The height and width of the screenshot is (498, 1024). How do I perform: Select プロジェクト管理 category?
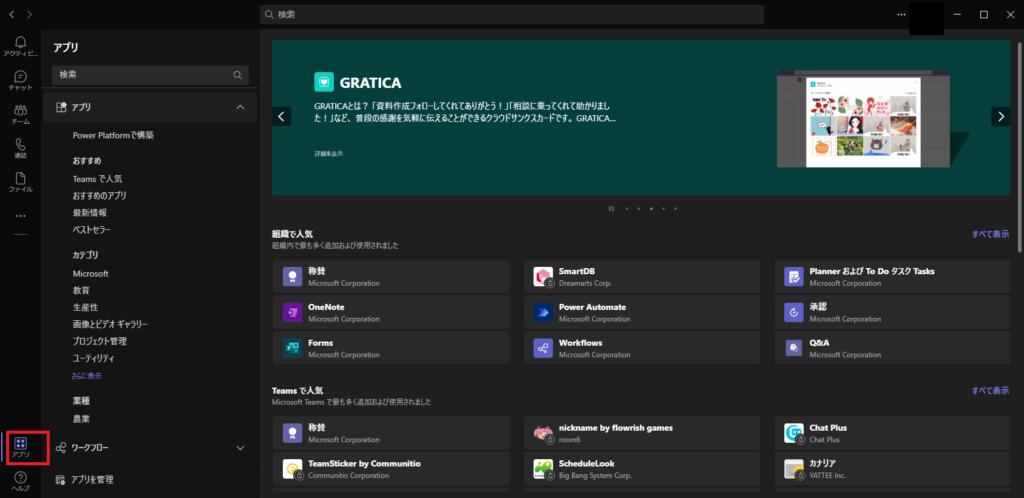99,341
